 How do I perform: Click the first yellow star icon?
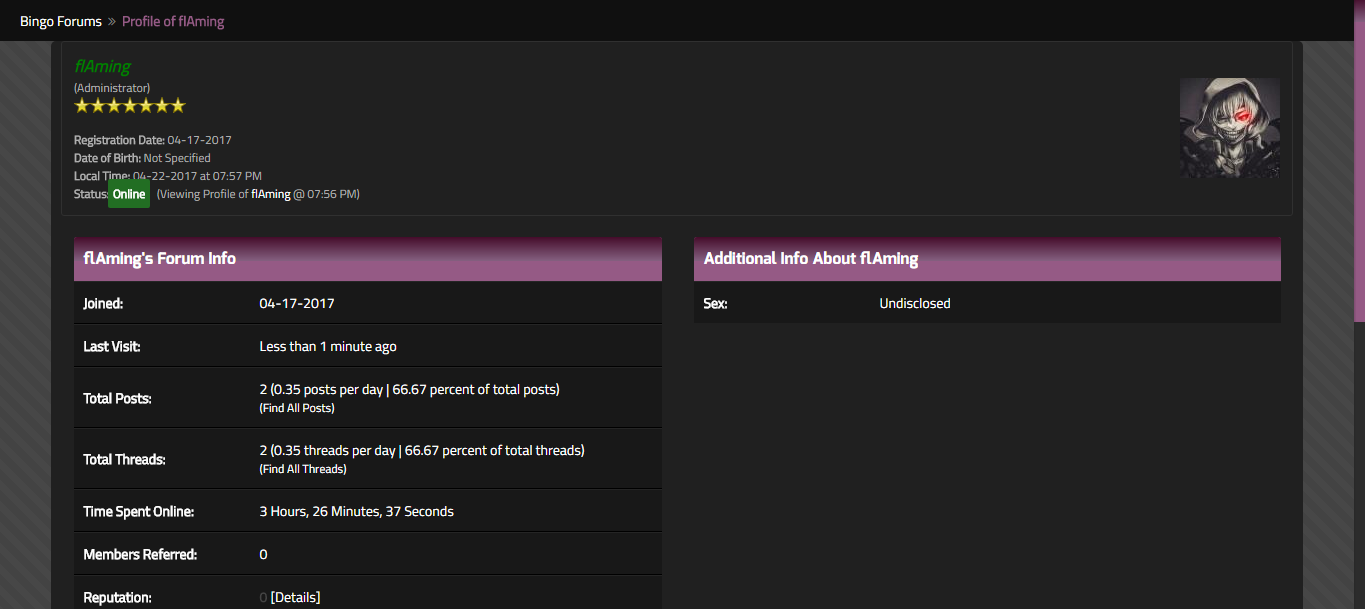[x=82, y=105]
